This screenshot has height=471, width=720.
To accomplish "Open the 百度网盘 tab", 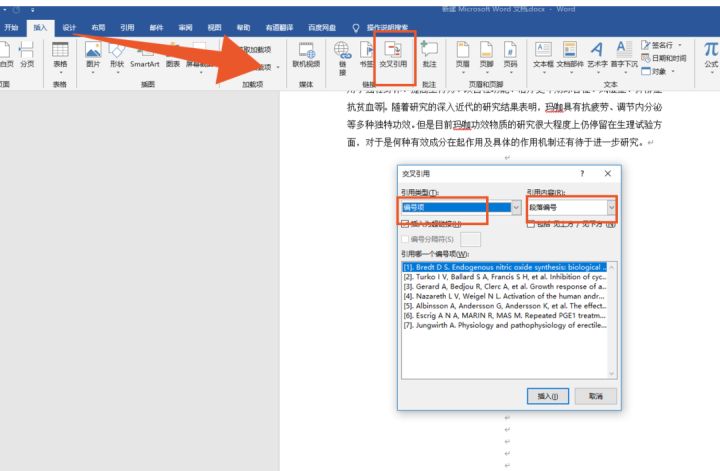I will 322,28.
